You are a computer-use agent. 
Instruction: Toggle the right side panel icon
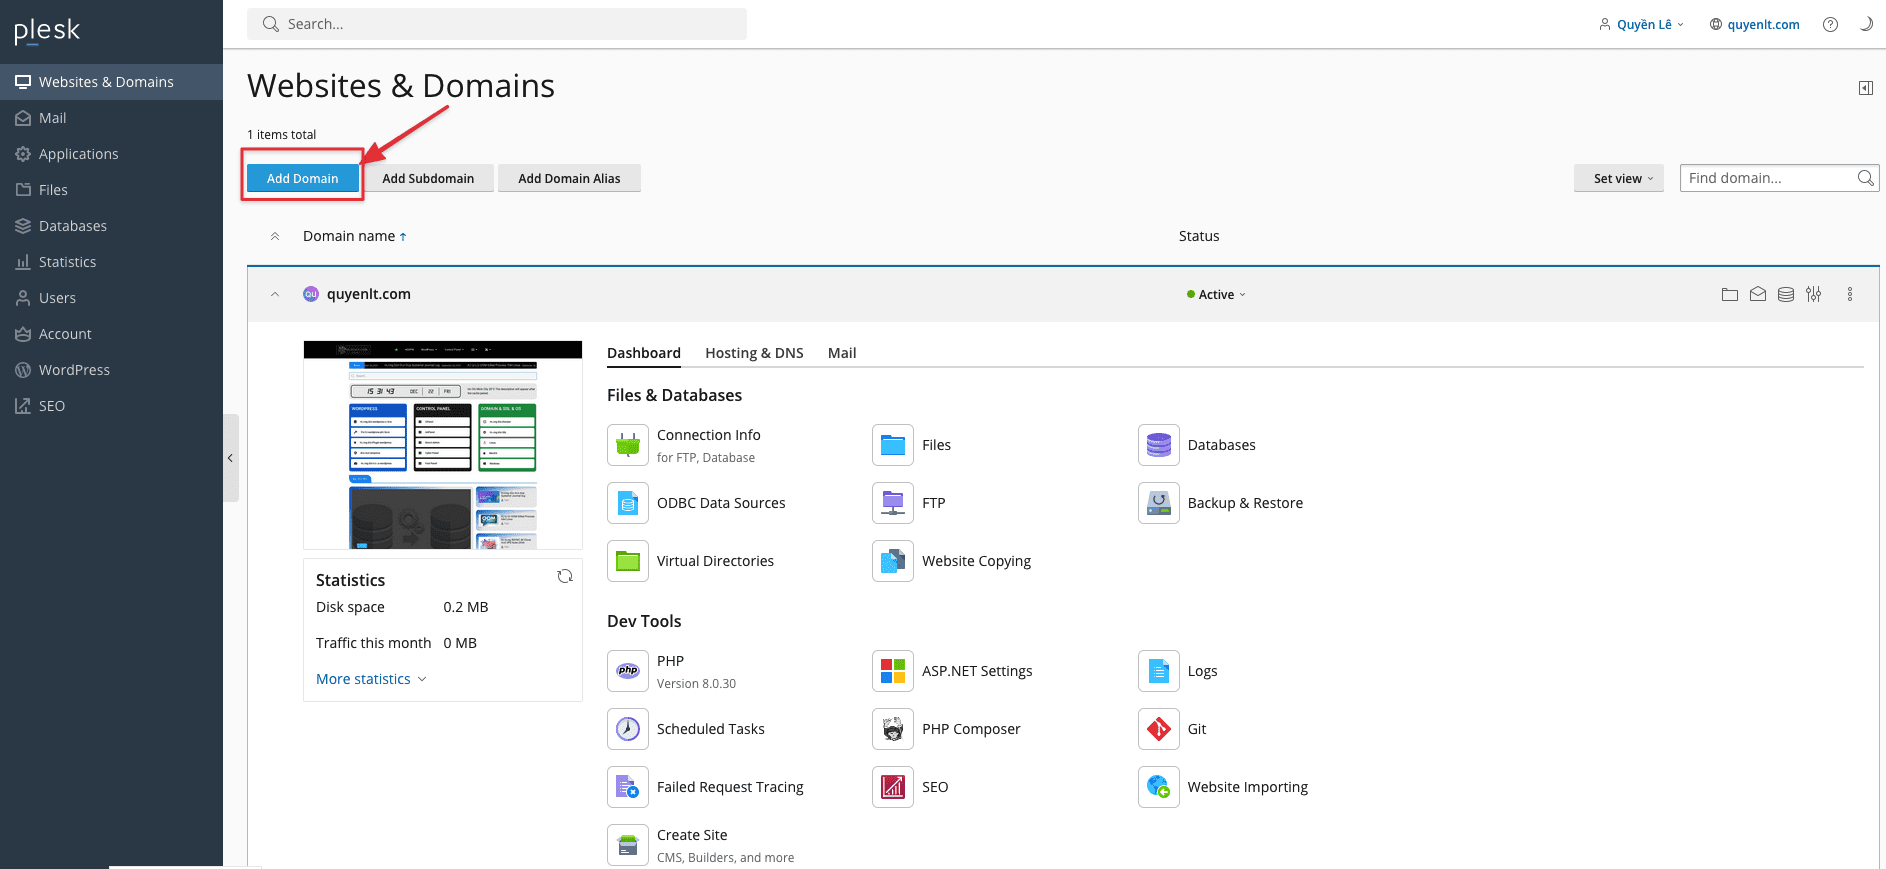point(1865,88)
